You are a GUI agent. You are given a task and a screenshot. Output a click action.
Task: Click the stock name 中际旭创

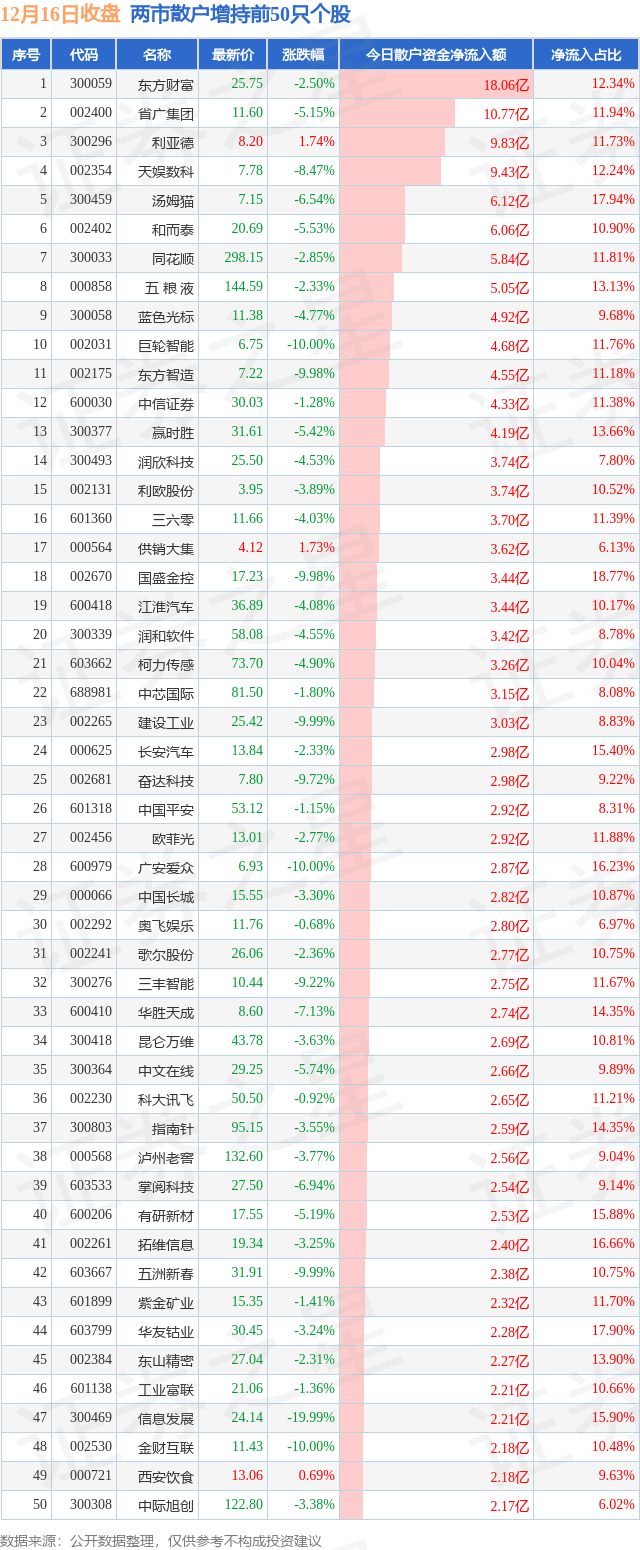click(x=166, y=1505)
